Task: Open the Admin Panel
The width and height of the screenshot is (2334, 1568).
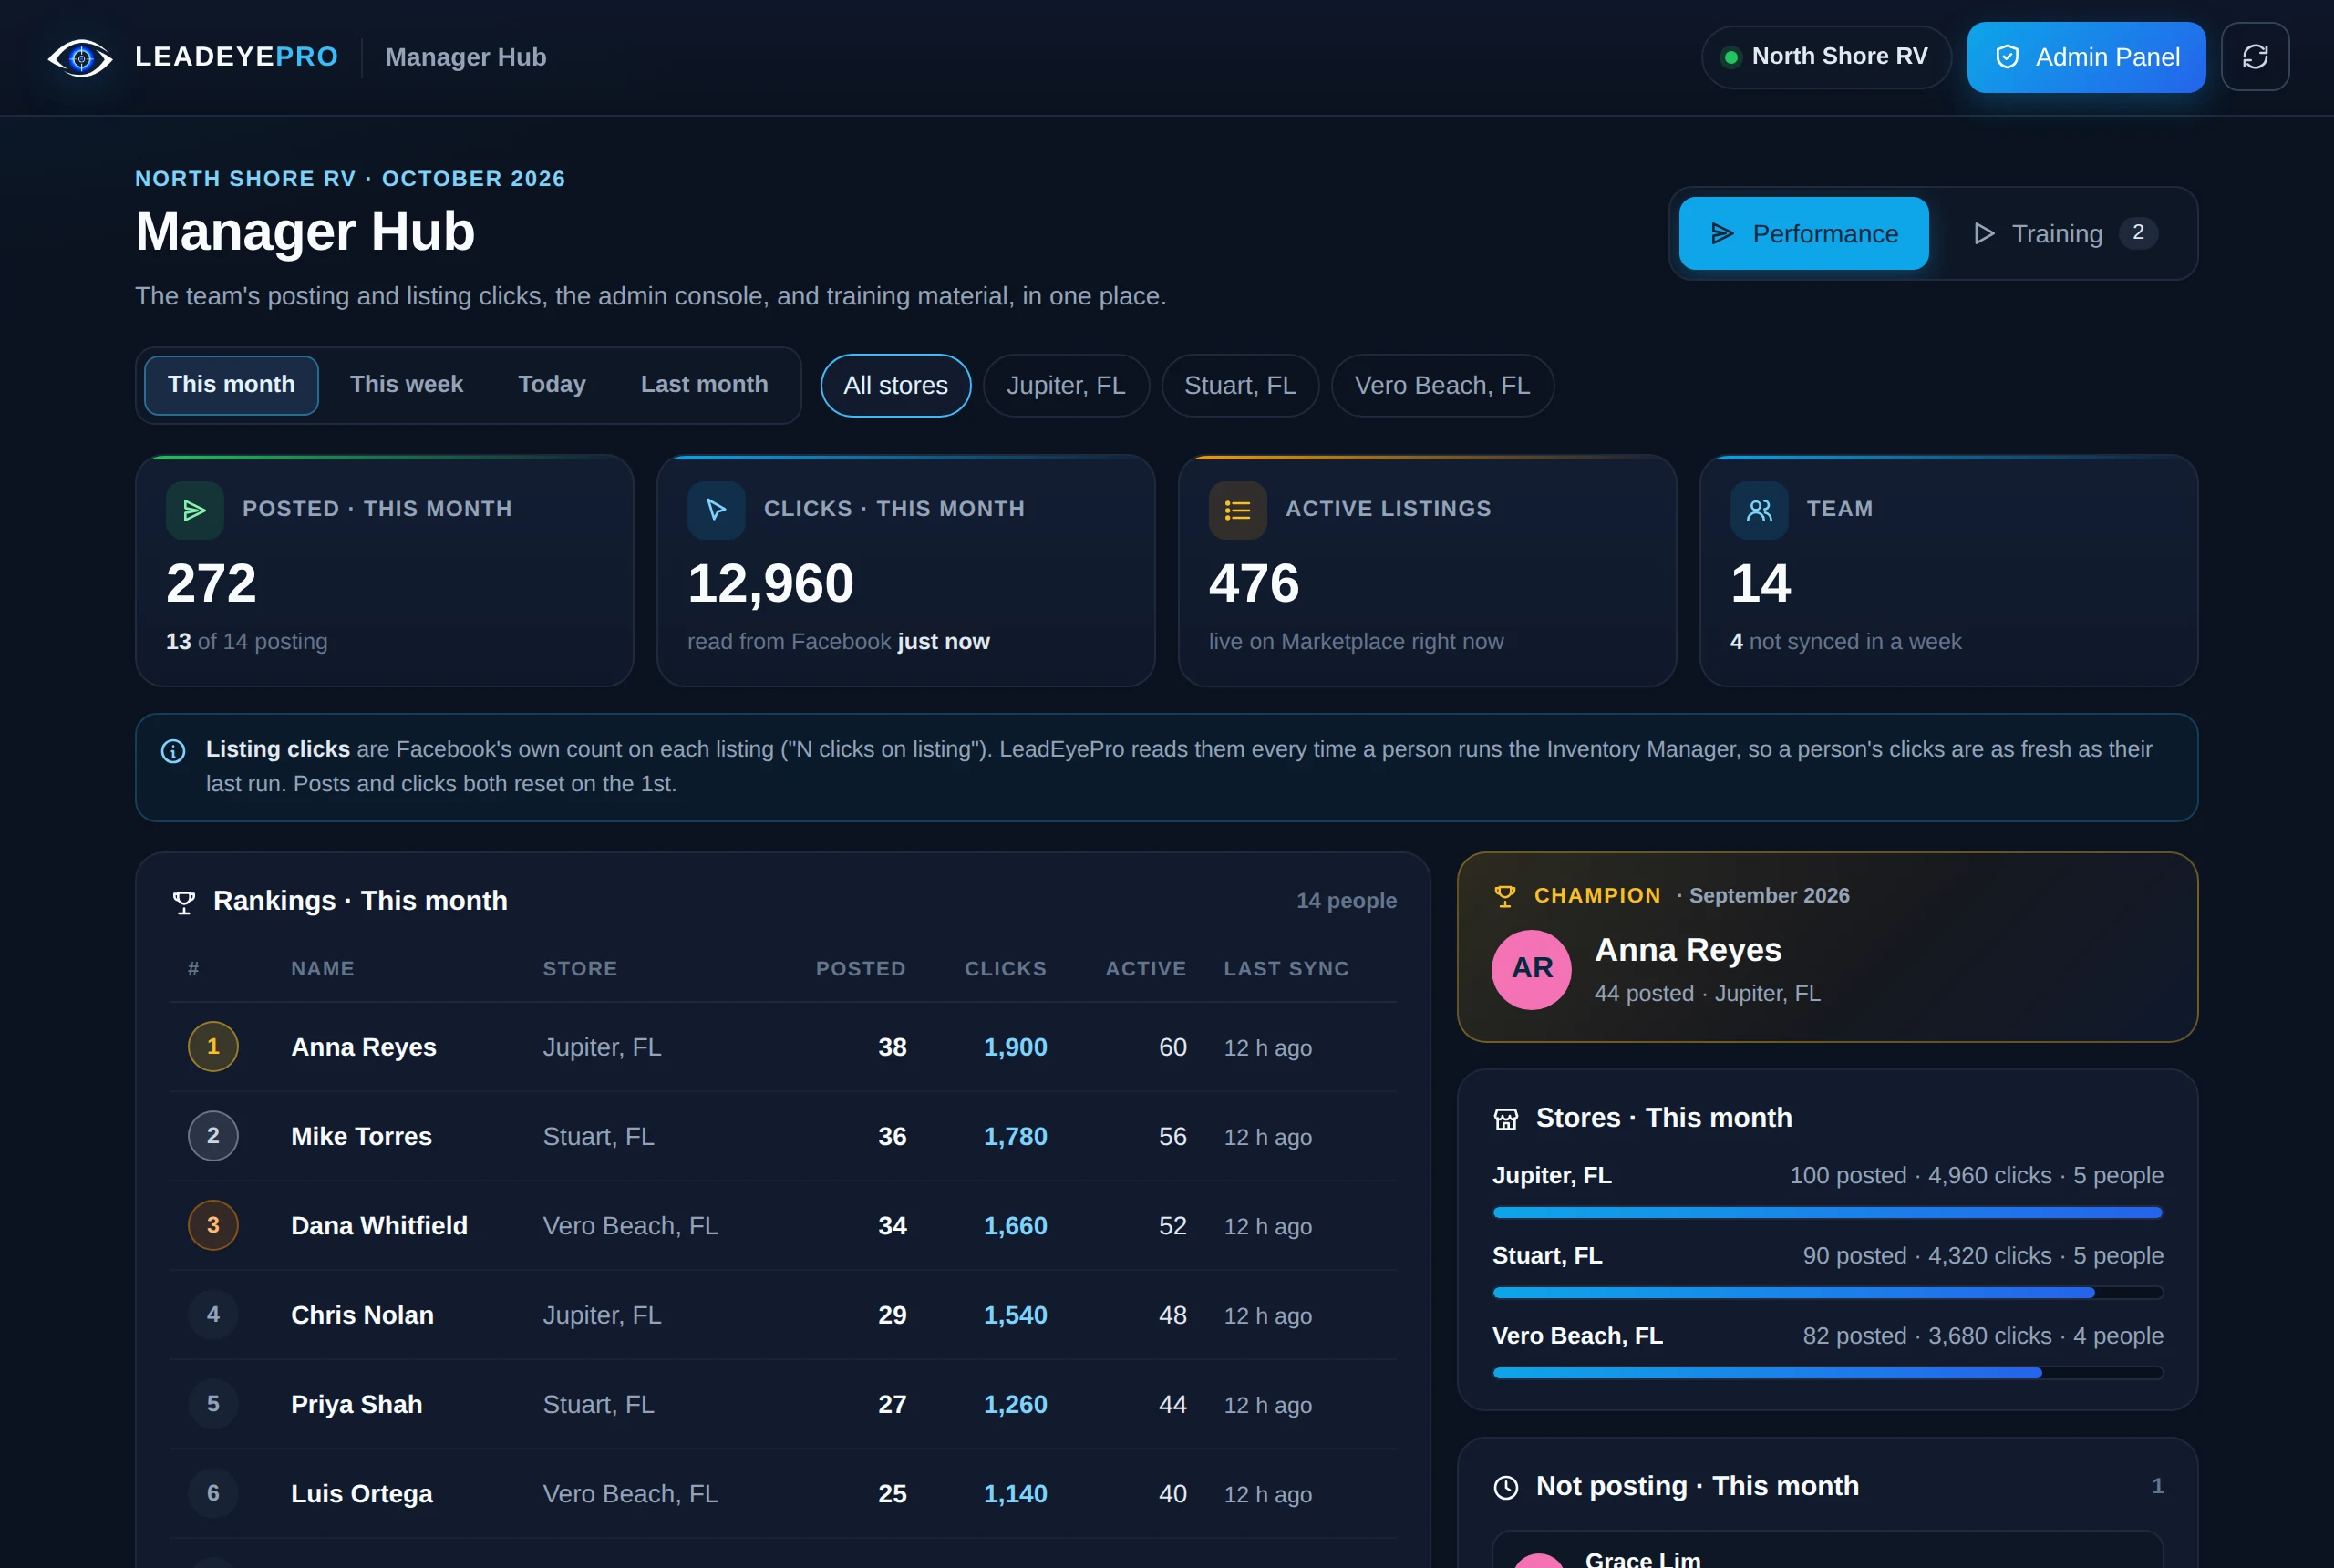Action: pyautogui.click(x=2086, y=57)
